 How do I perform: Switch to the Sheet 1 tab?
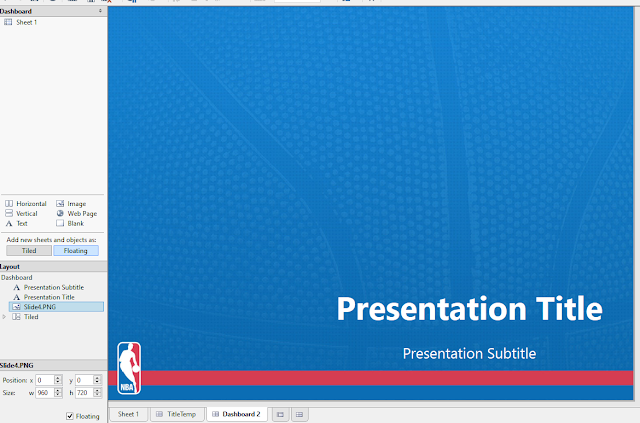(128, 414)
